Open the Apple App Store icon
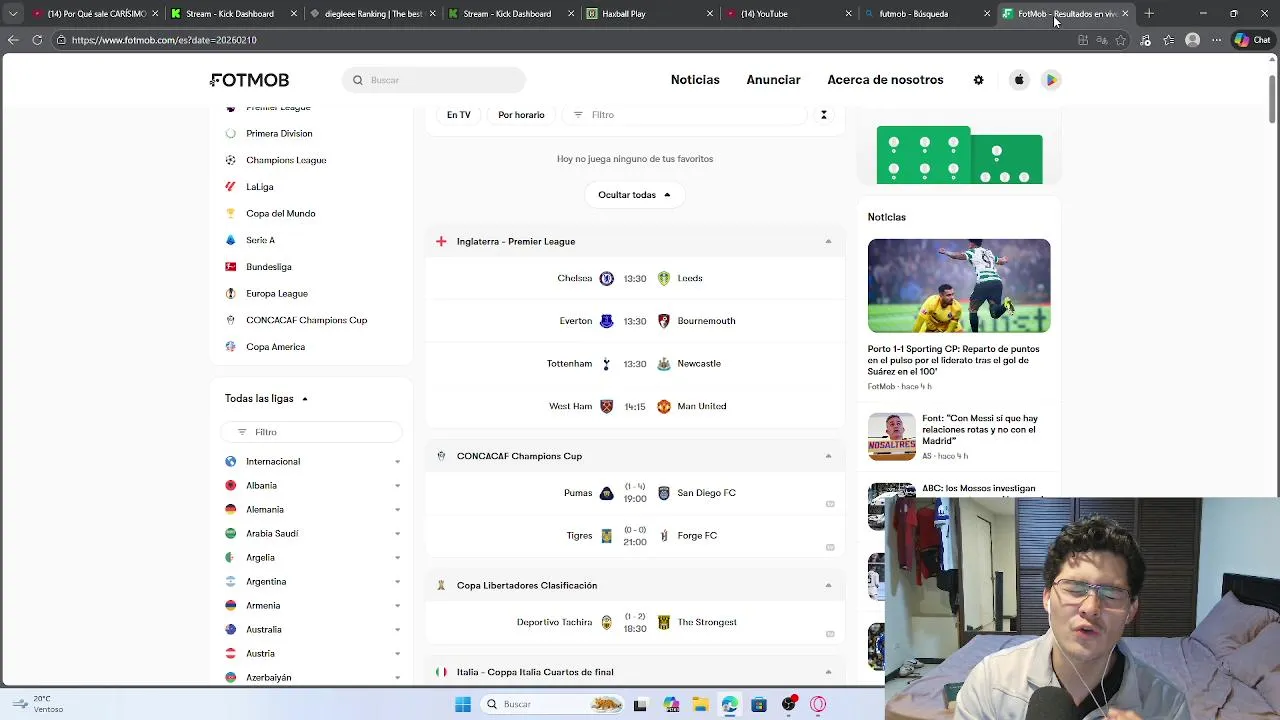This screenshot has width=1280, height=720. tap(1019, 80)
